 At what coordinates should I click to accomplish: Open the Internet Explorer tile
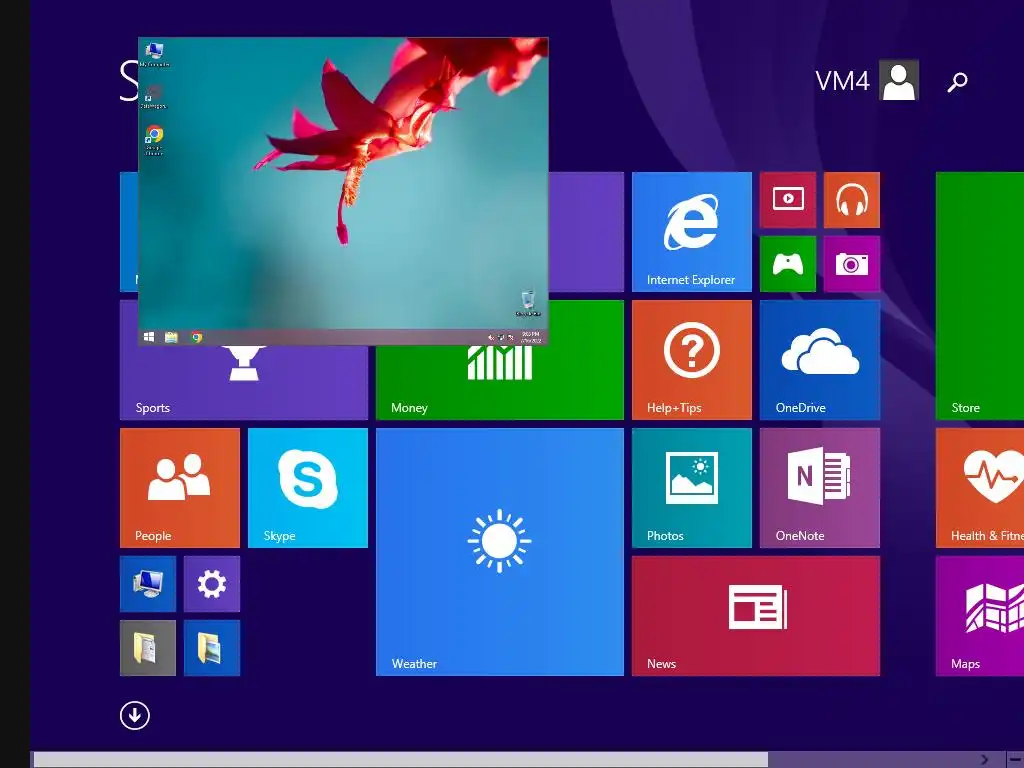coord(692,232)
